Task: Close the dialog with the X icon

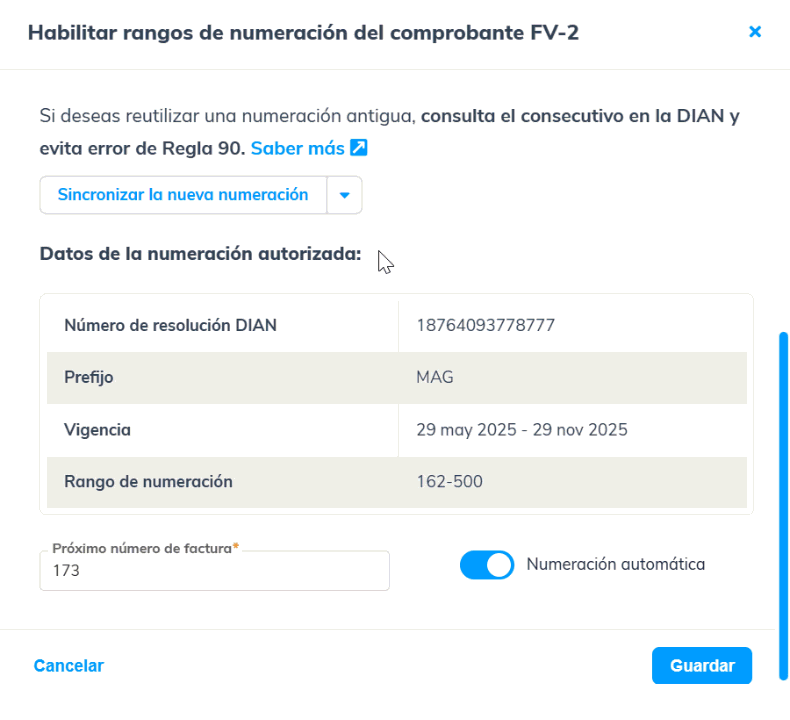Action: [x=755, y=32]
